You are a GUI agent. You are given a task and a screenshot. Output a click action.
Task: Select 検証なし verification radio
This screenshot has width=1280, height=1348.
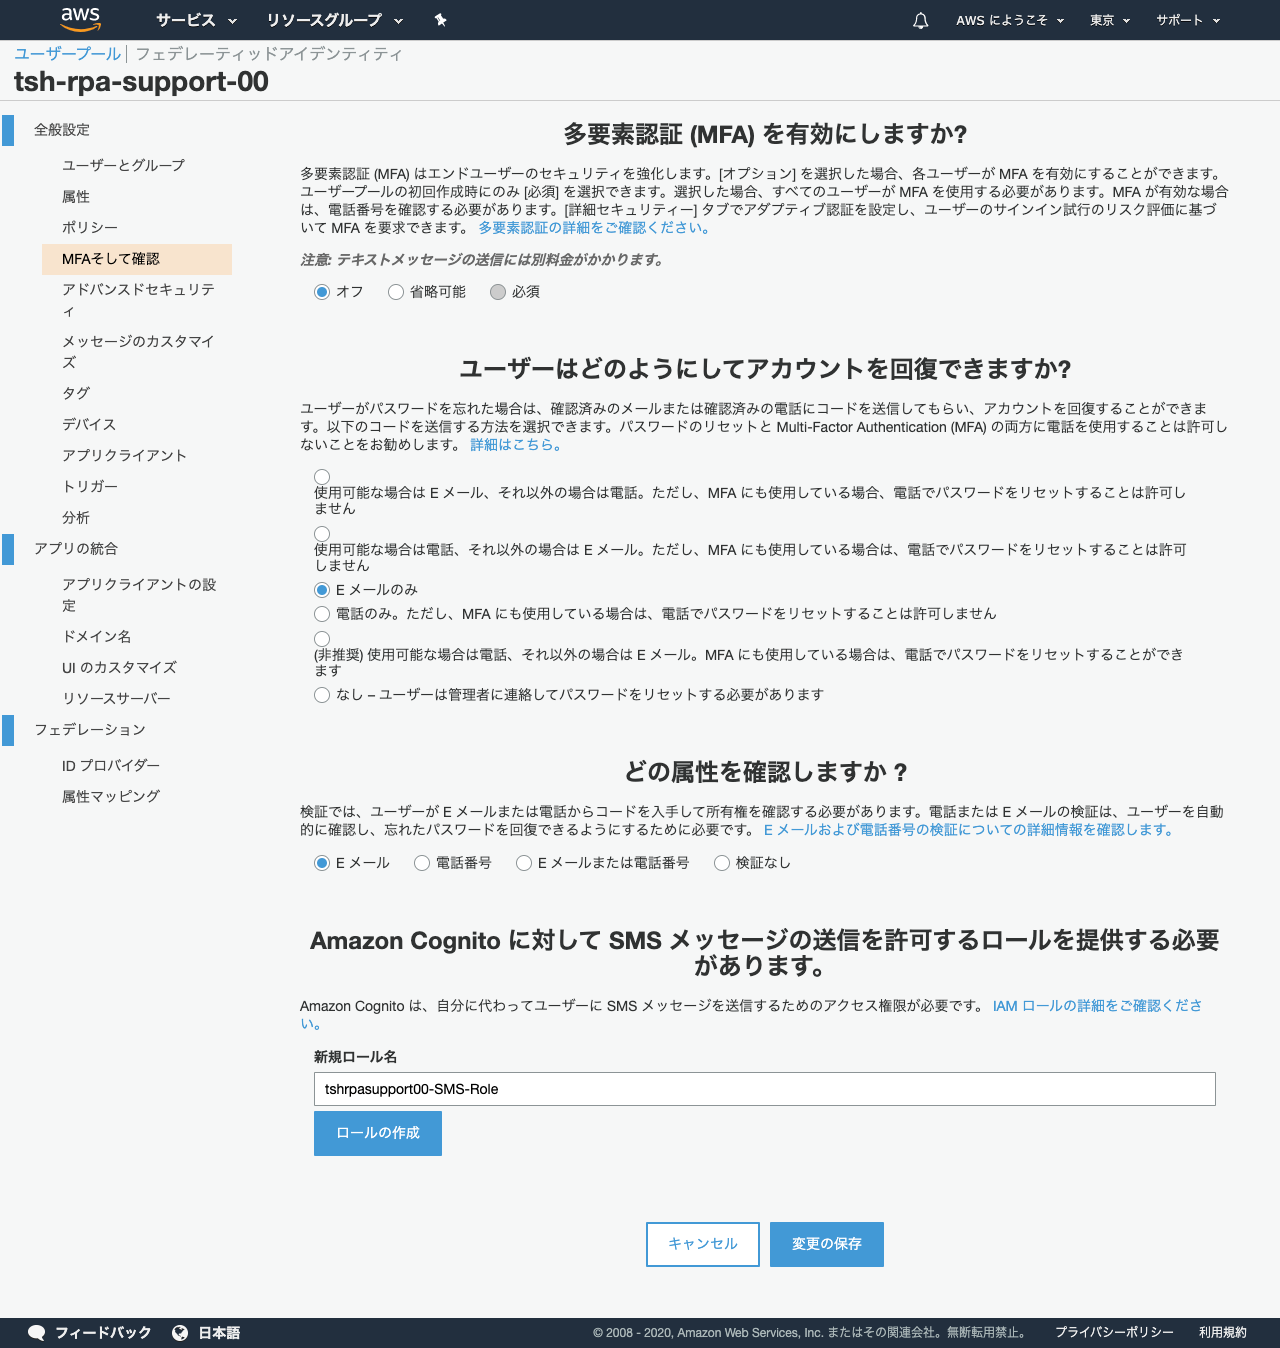pos(722,863)
